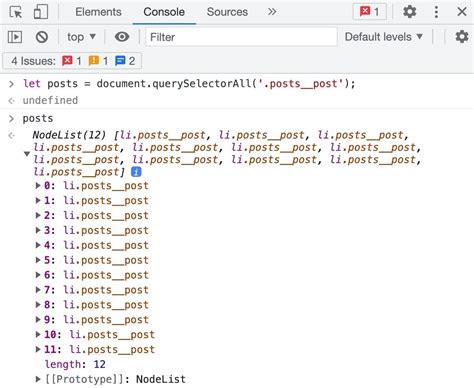Open the Default levels dropdown
The image size is (474, 388).
384,37
